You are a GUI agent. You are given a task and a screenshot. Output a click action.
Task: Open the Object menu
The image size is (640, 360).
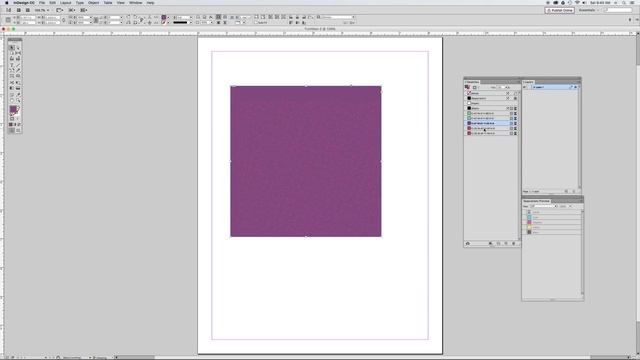coord(93,2)
